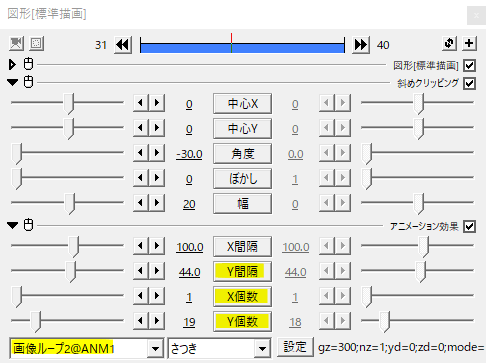Click the left Y間隔 value 44.0

pyautogui.click(x=189, y=272)
